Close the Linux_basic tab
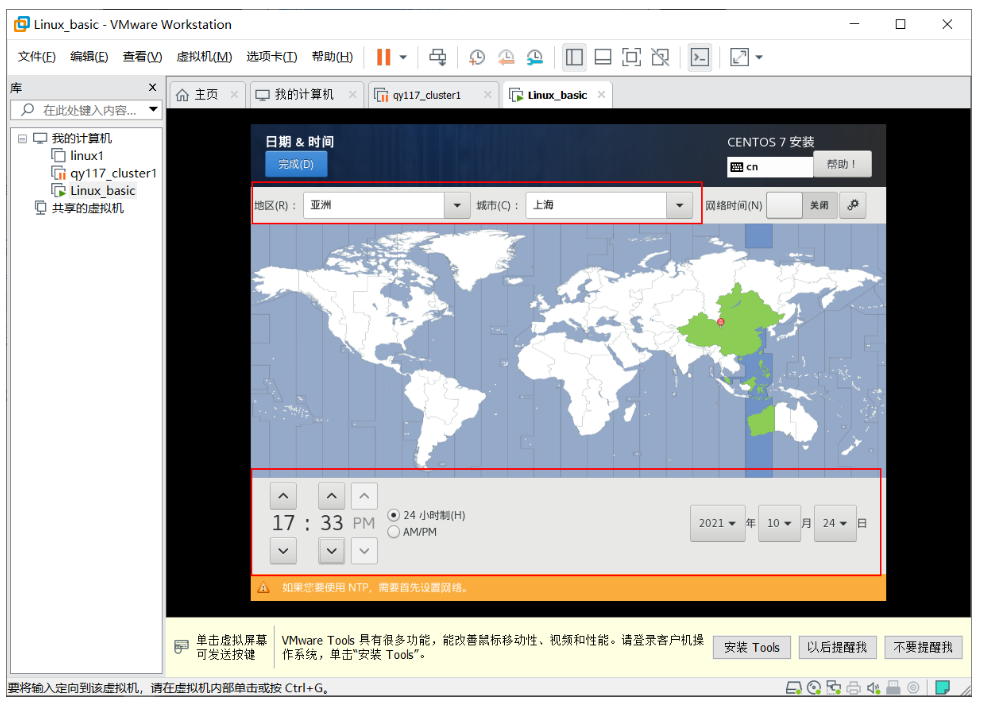 [x=601, y=94]
